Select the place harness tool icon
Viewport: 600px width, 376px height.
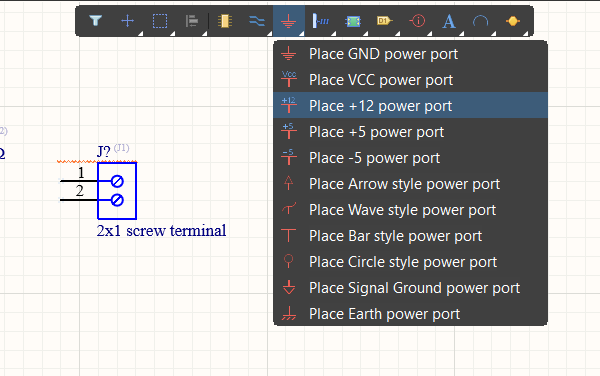pos(321,21)
